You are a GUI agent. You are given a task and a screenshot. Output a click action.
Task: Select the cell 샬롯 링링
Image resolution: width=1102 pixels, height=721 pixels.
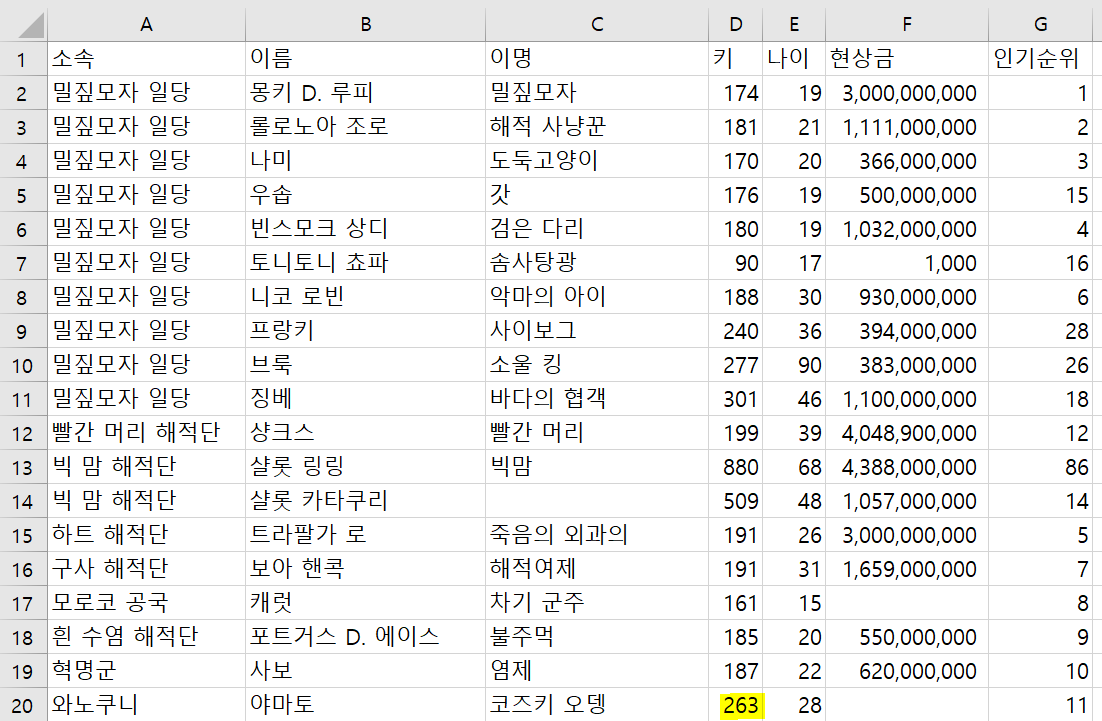(365, 467)
